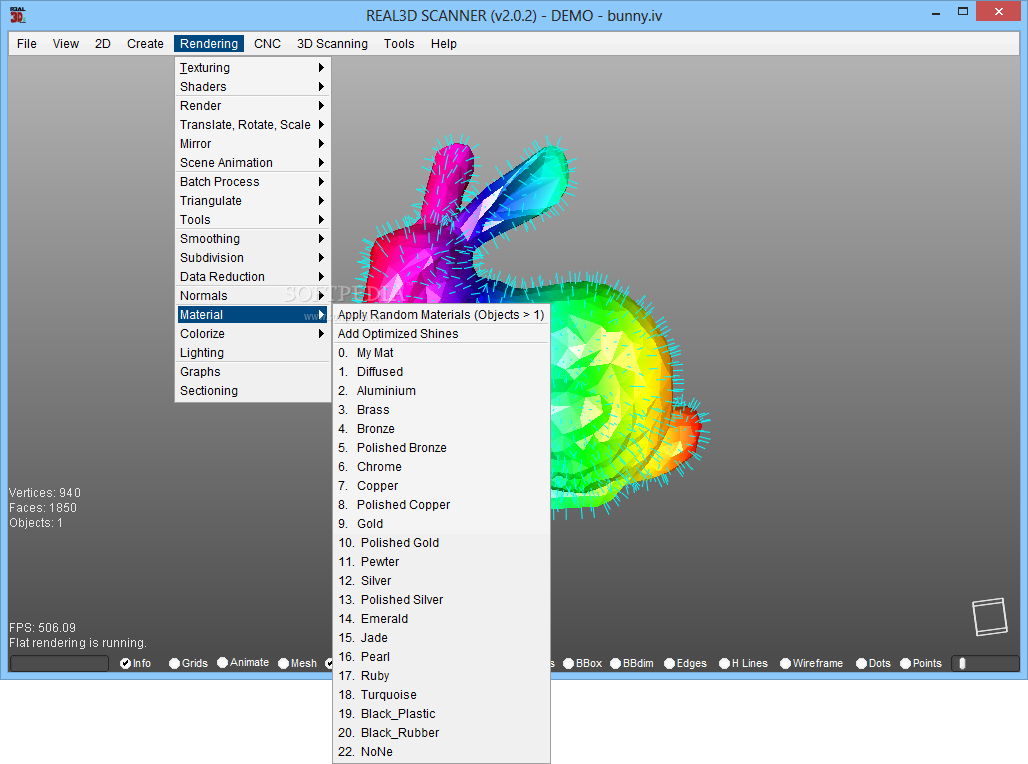Apply the Polished Bronze material
Screen dimensions: 1028x764
coord(441,448)
